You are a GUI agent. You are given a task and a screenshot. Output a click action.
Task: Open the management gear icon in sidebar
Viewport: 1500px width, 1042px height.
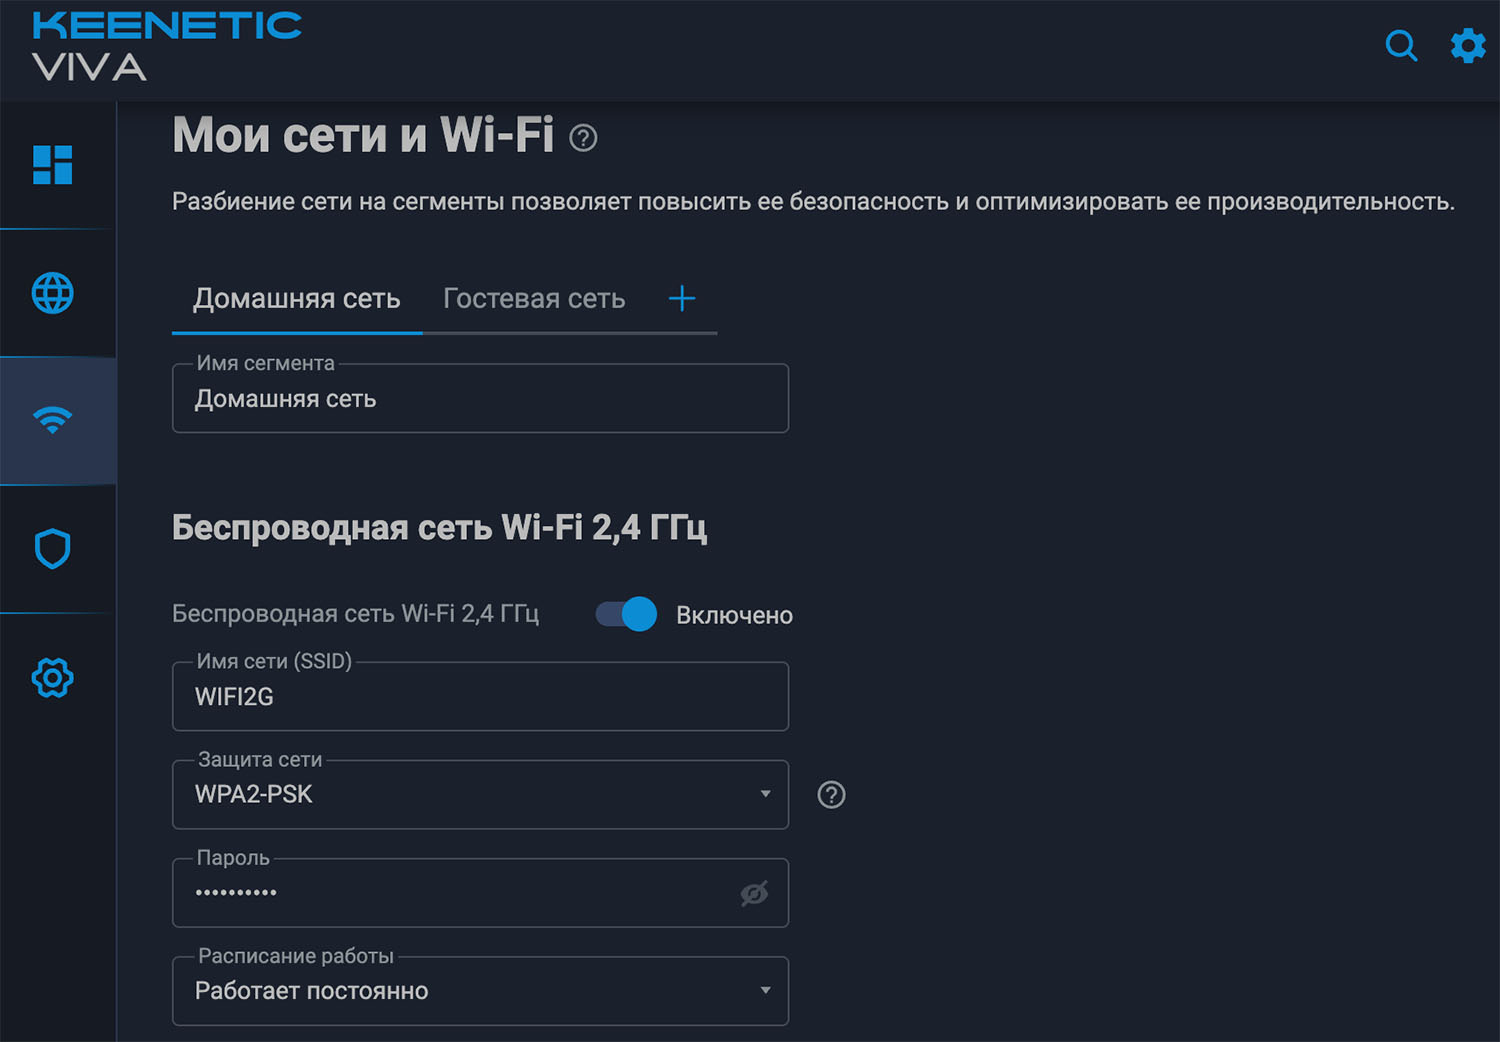coord(53,678)
